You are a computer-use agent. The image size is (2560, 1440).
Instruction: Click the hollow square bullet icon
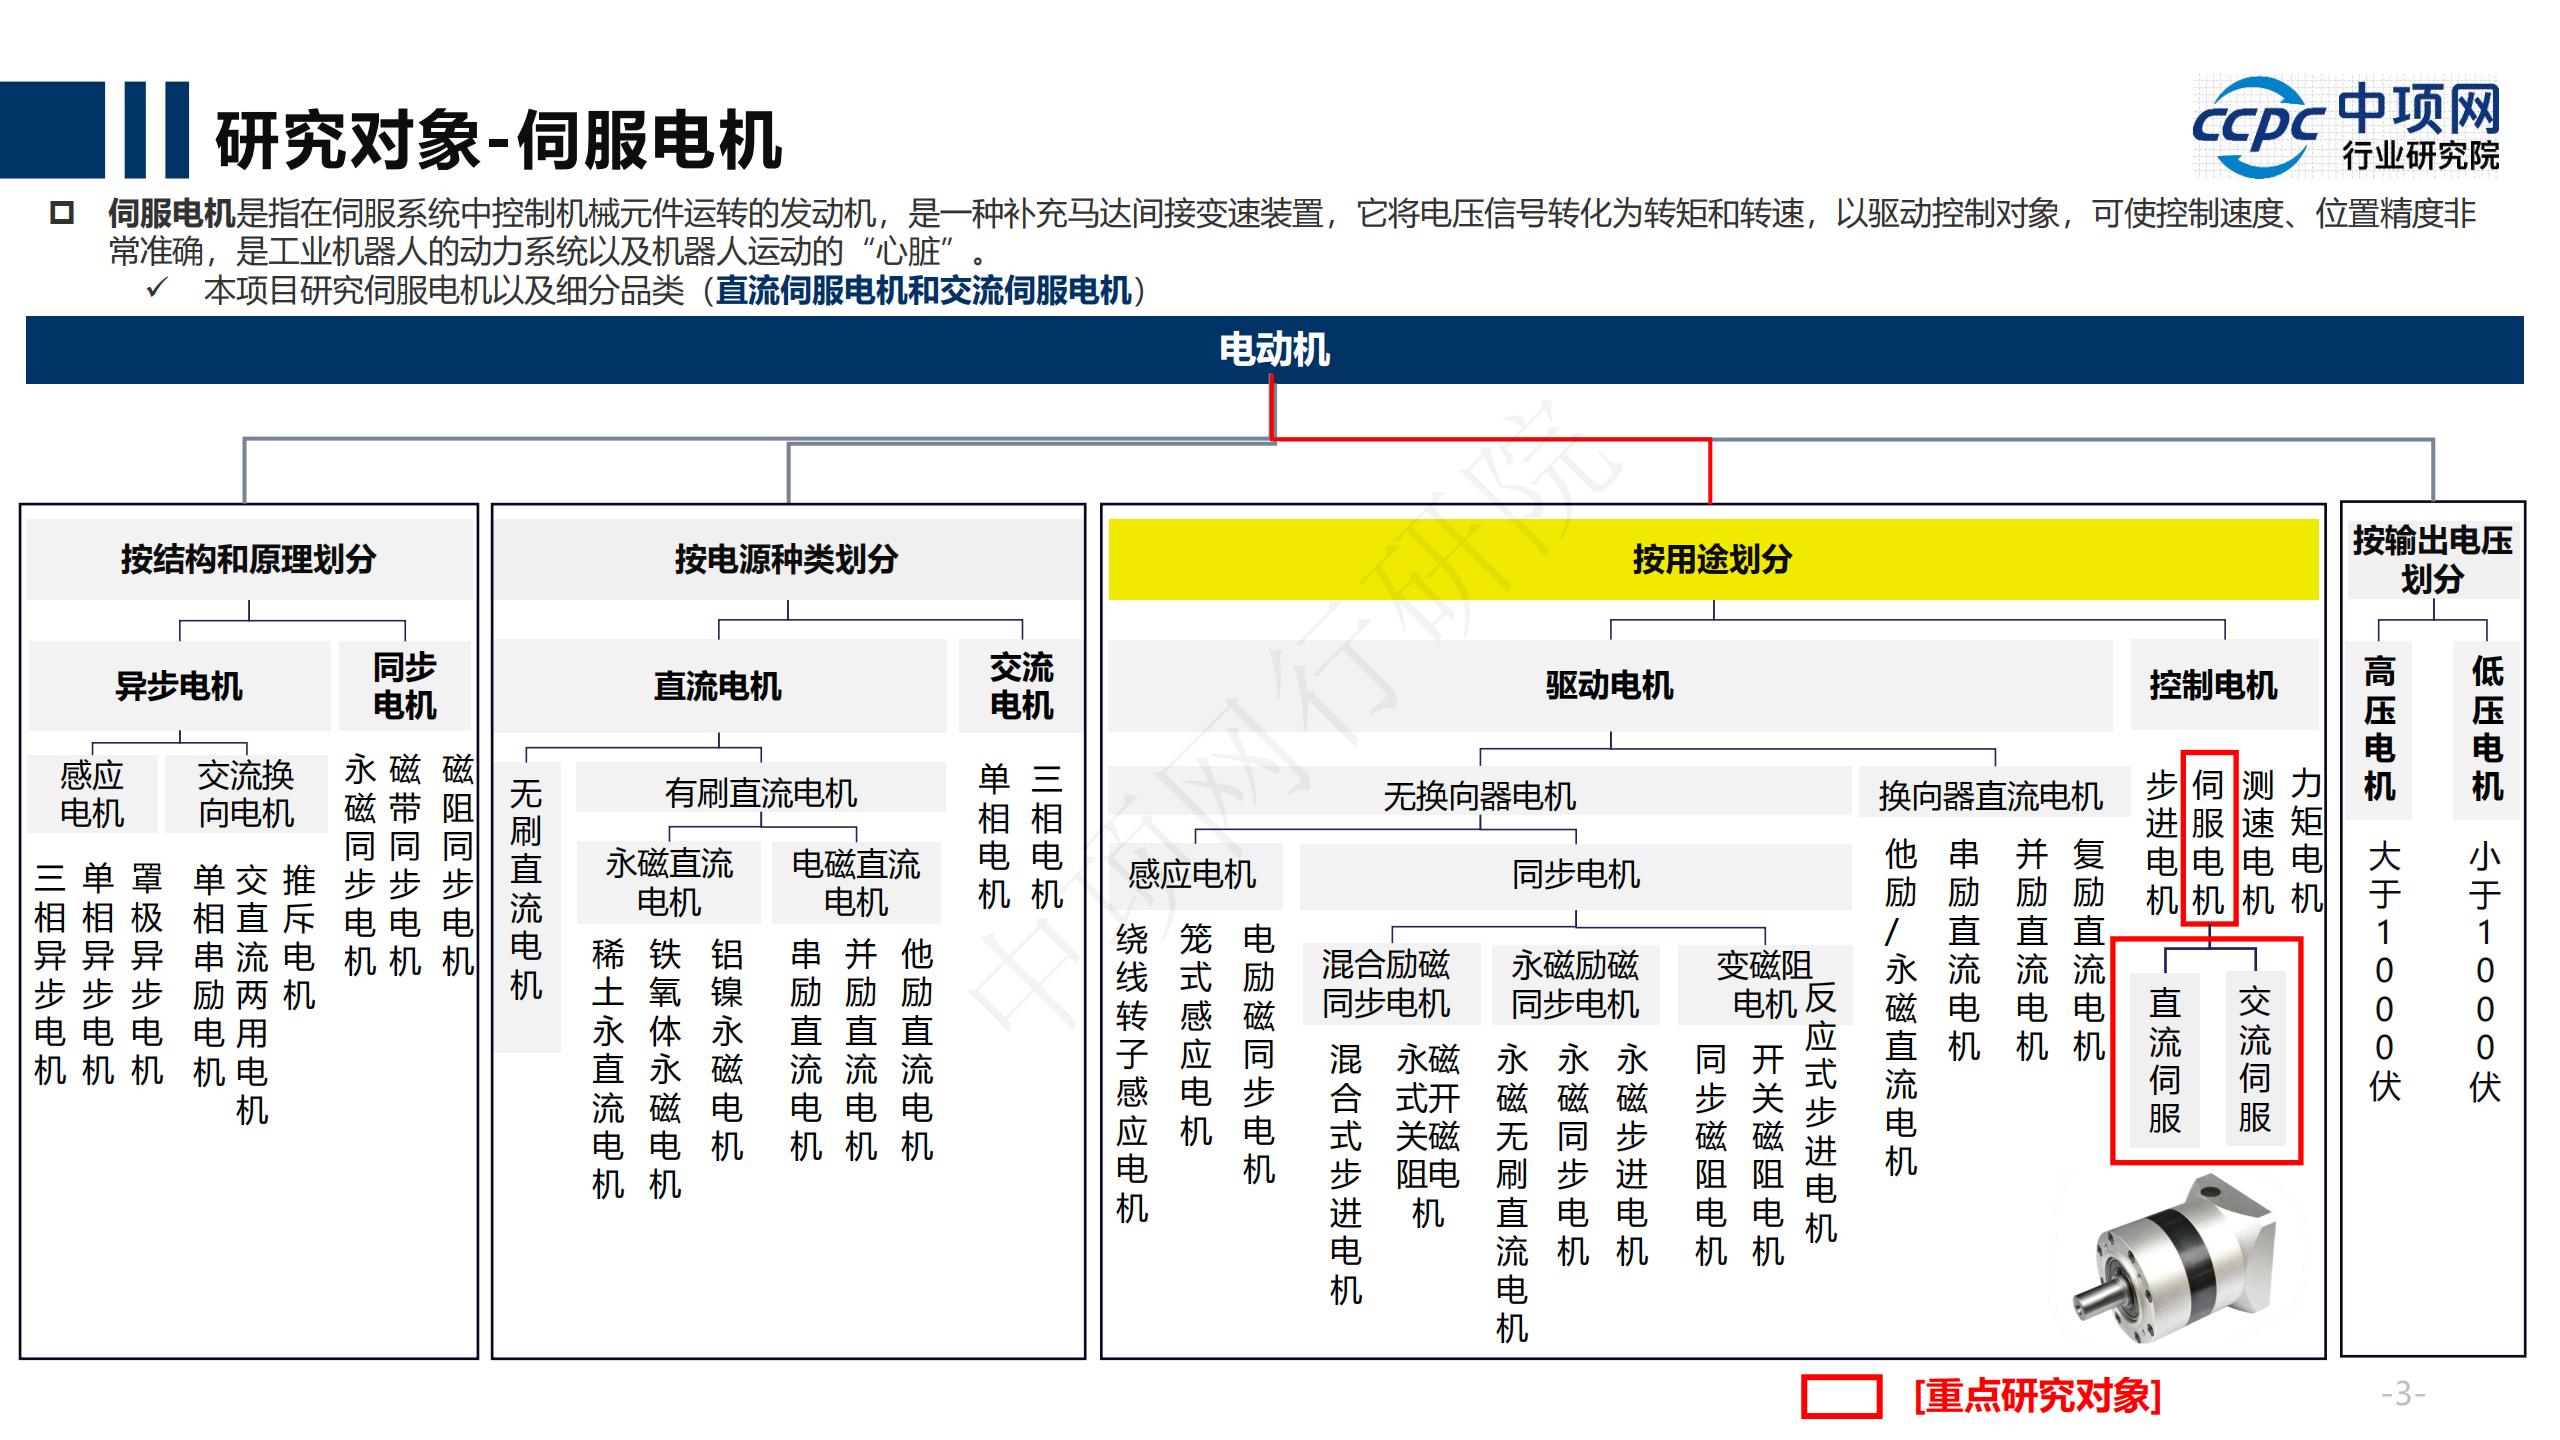pyautogui.click(x=62, y=213)
